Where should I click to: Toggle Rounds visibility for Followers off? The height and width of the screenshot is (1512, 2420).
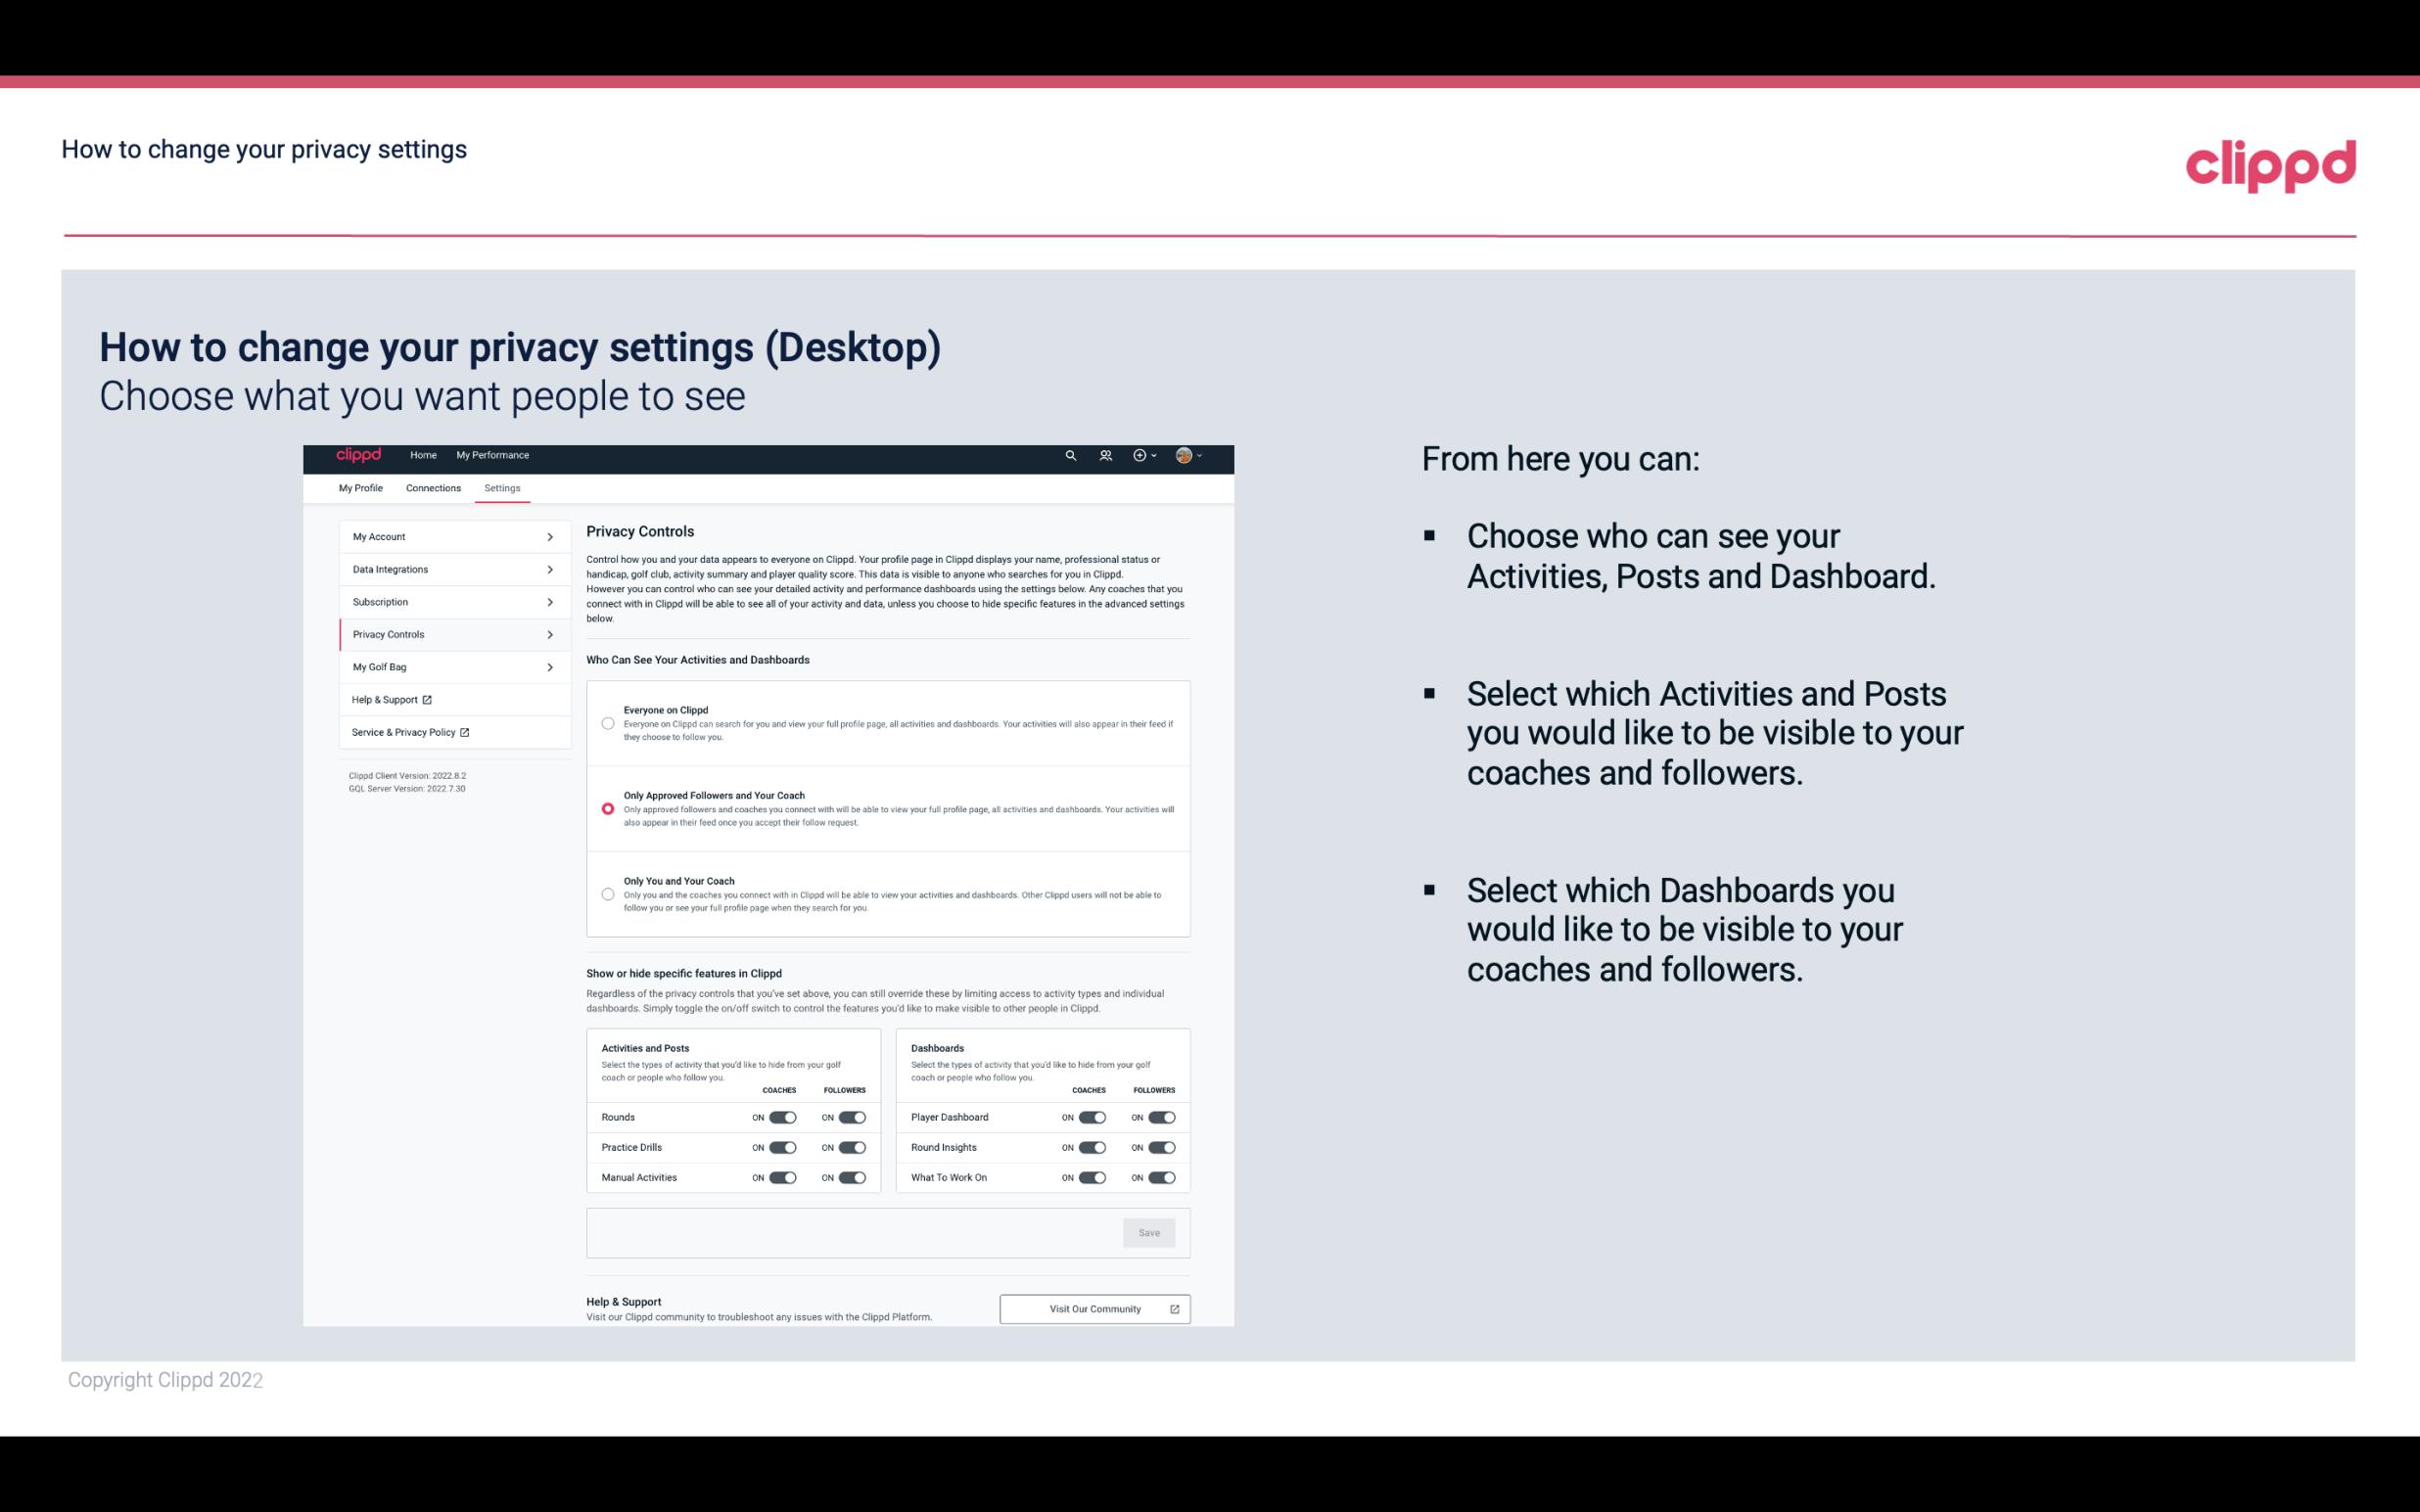(x=854, y=1117)
